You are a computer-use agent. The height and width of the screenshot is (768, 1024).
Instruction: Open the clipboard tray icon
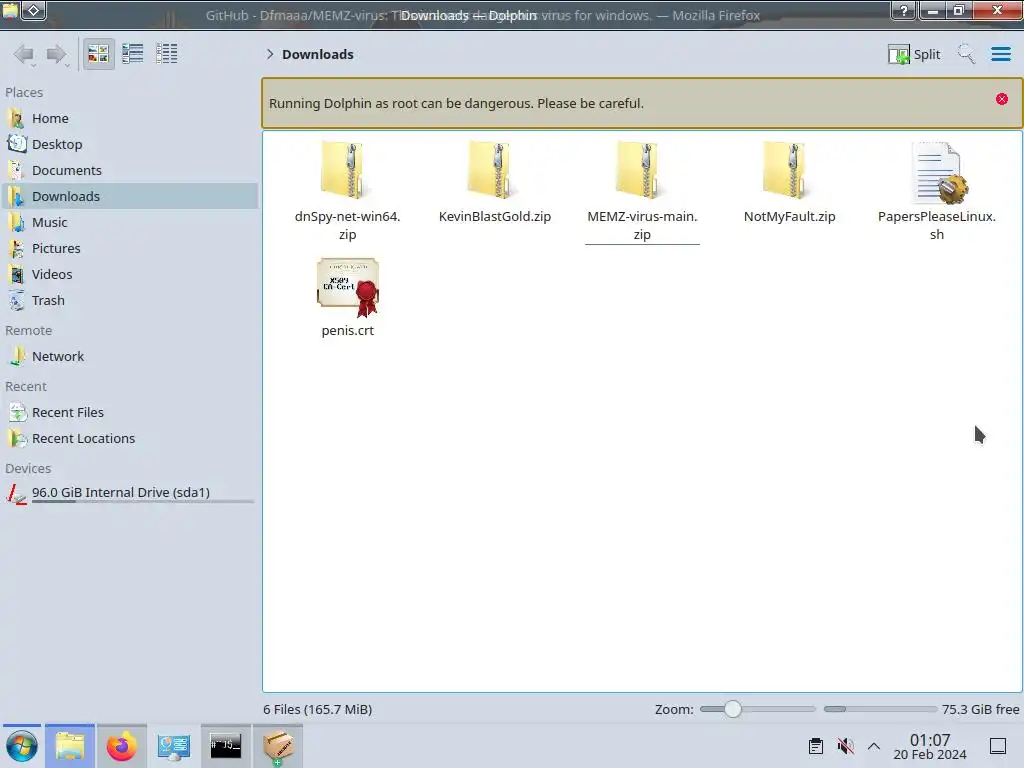coord(816,746)
